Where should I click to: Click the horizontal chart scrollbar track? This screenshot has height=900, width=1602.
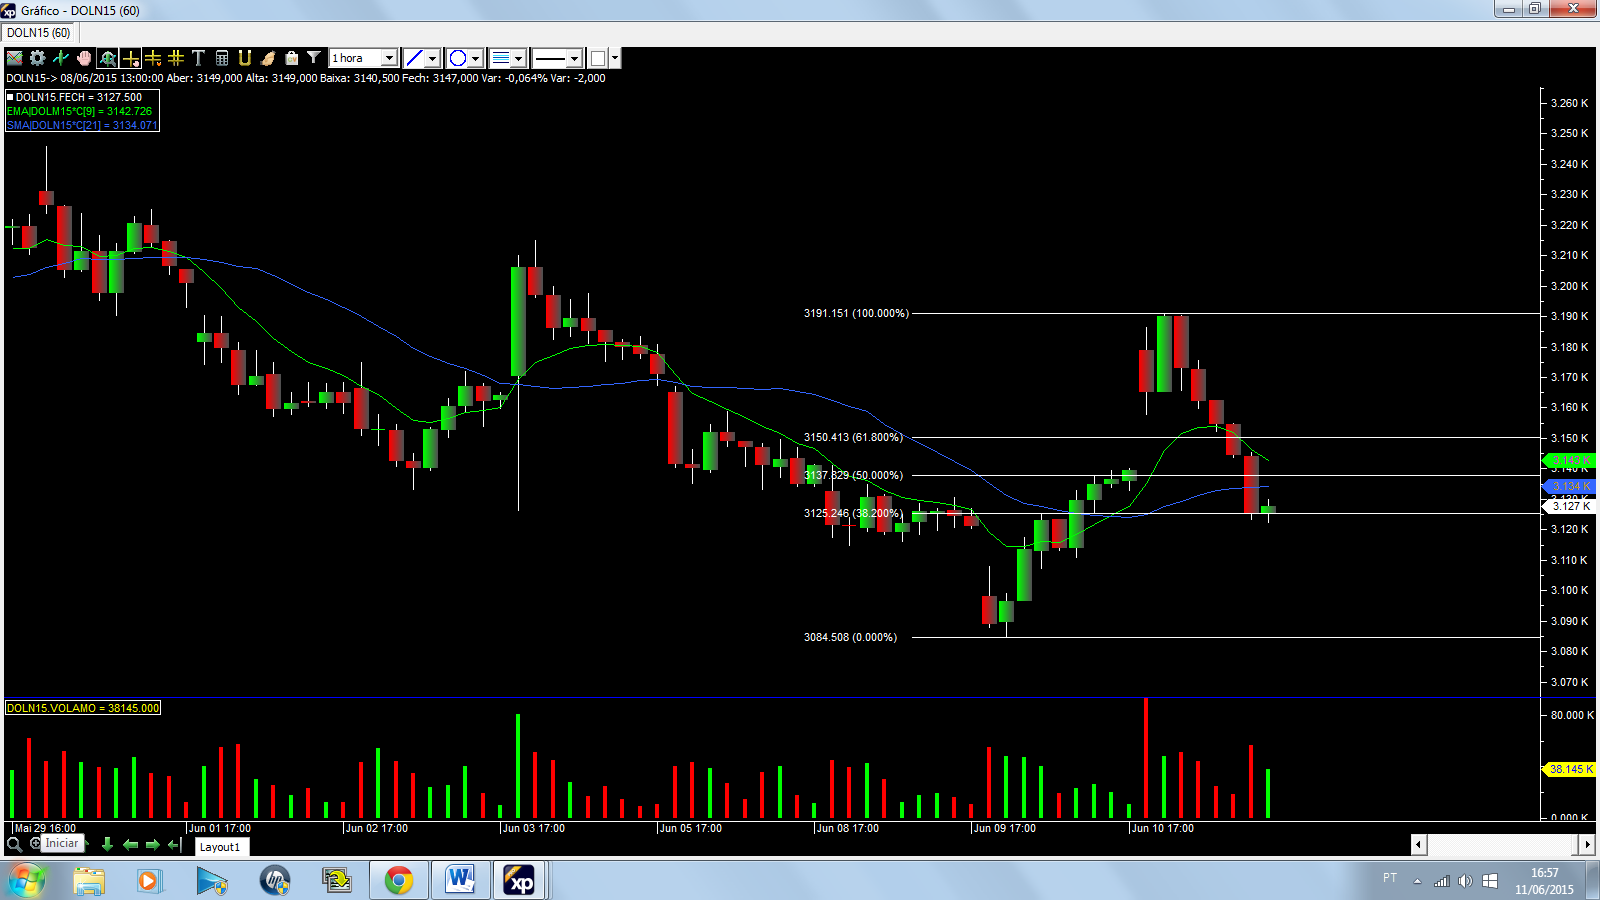coord(1502,845)
